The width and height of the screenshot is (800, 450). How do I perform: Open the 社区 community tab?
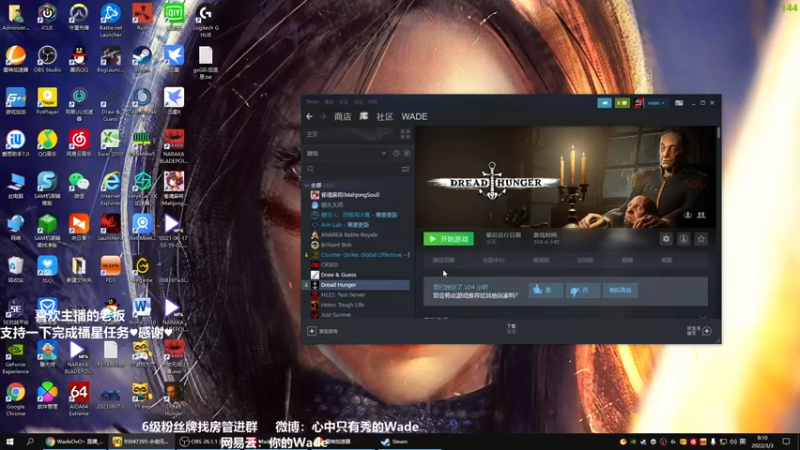[385, 117]
